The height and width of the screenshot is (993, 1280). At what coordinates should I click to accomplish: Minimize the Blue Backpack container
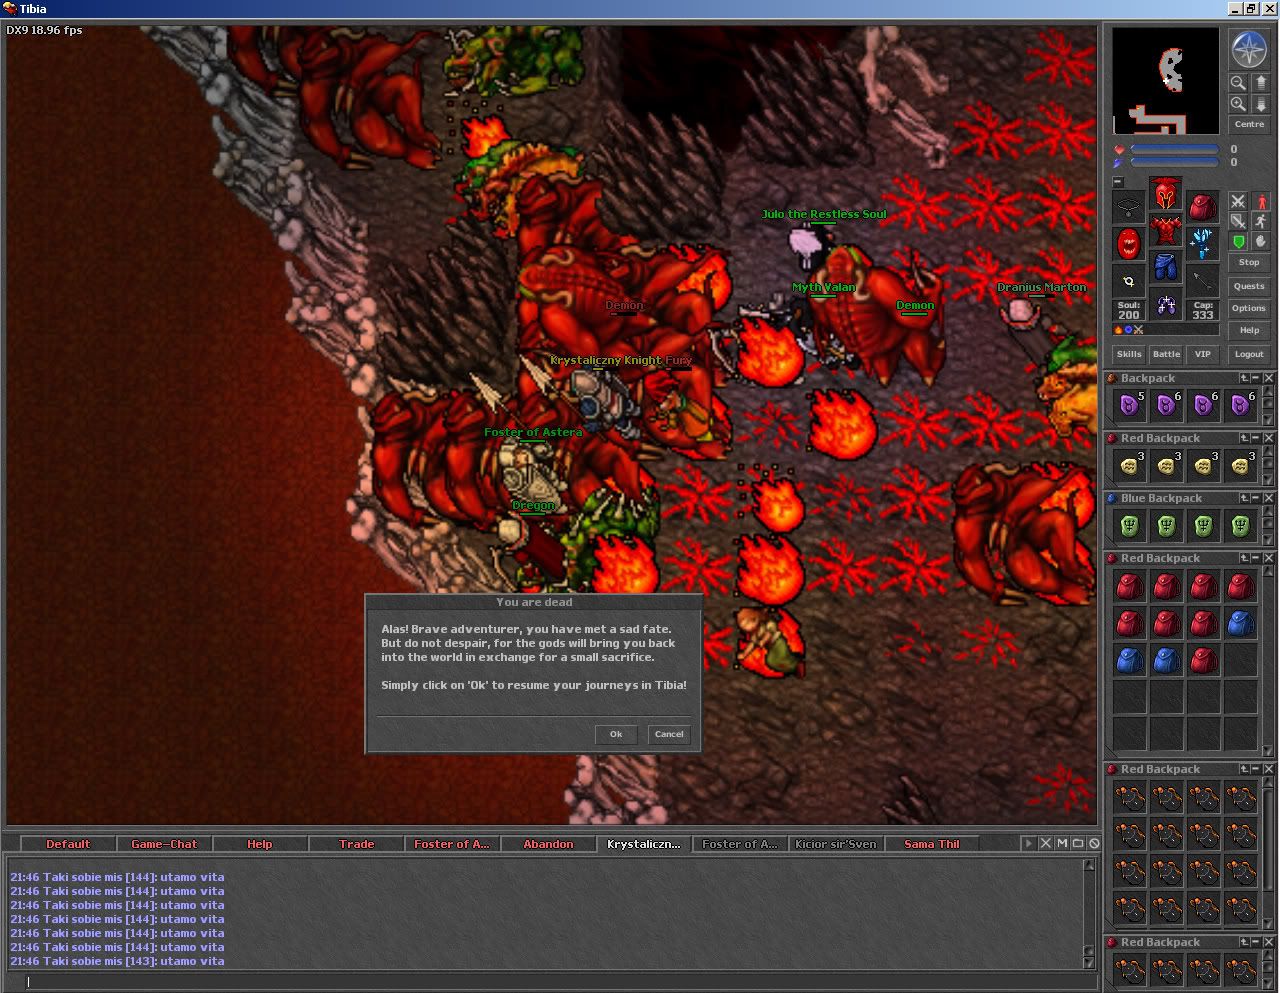click(x=1256, y=498)
